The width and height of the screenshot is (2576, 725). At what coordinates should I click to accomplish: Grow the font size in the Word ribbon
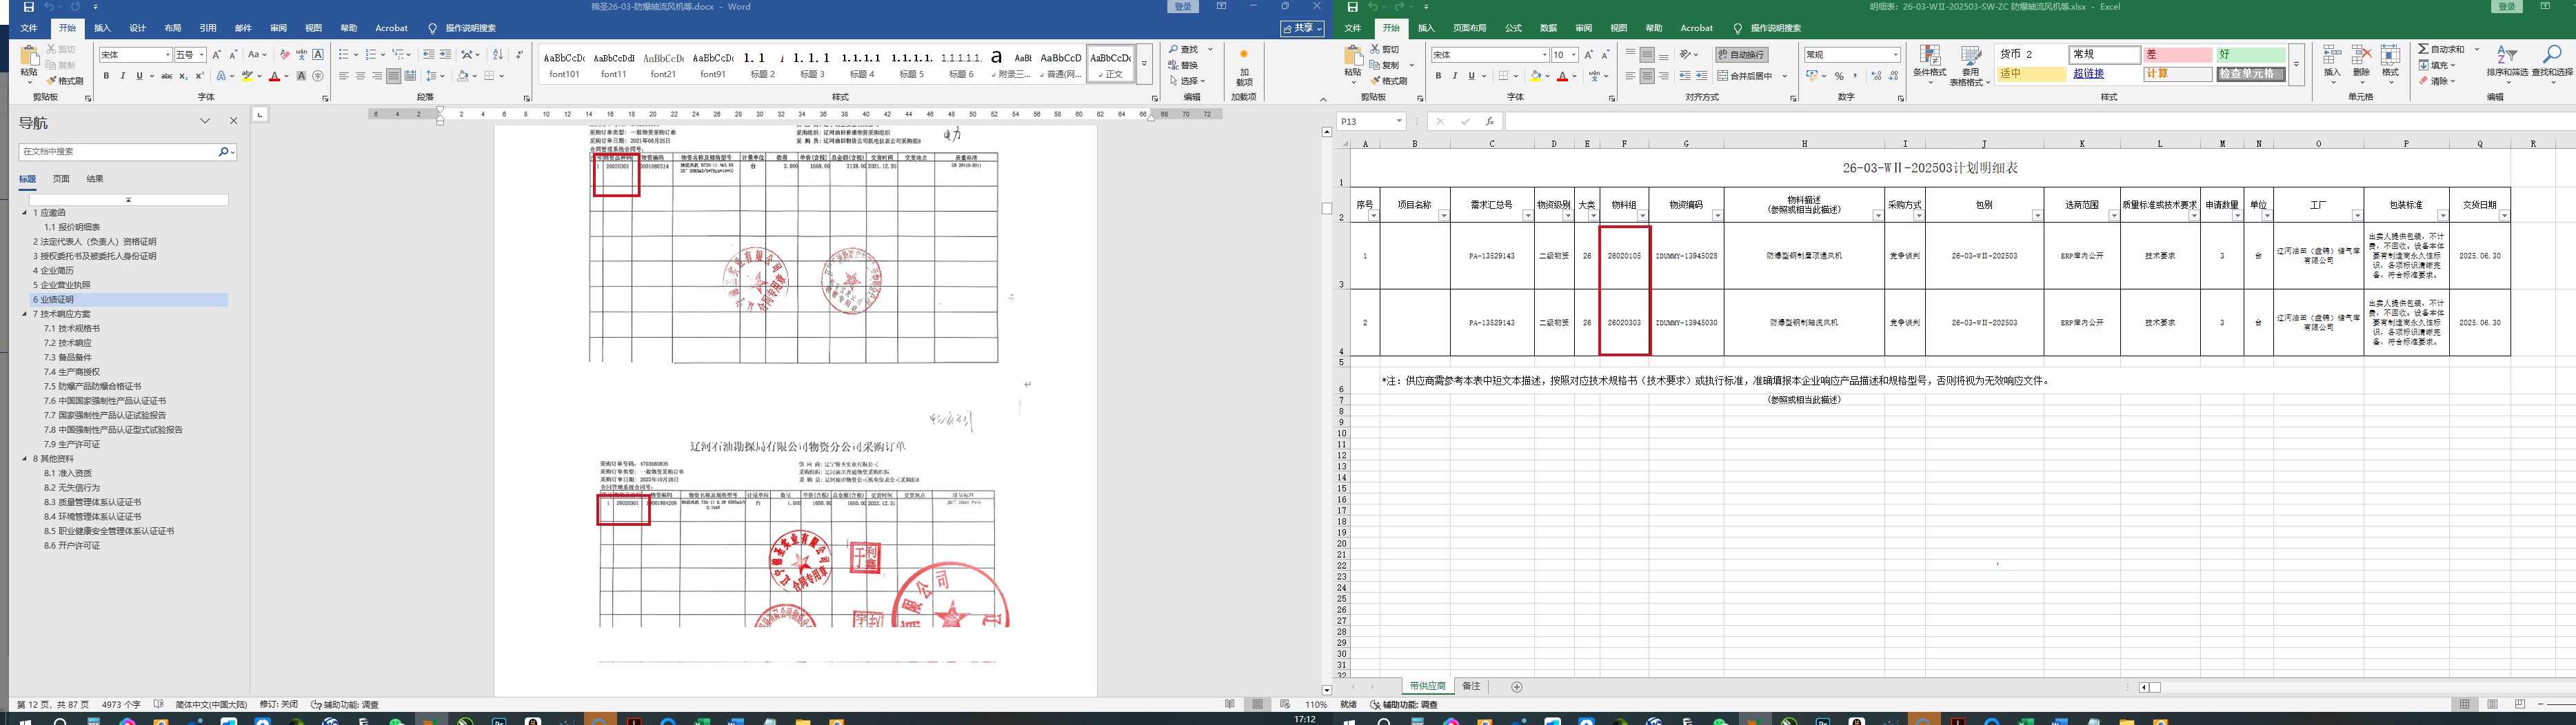(216, 55)
